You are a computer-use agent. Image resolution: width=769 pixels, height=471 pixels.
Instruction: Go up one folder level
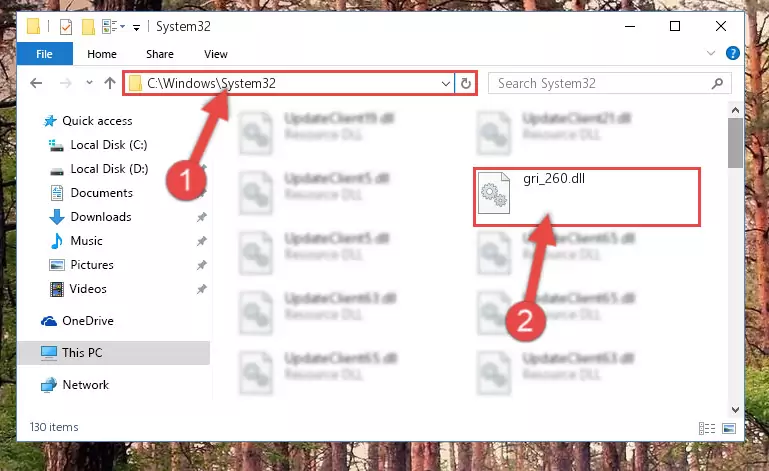tap(110, 83)
